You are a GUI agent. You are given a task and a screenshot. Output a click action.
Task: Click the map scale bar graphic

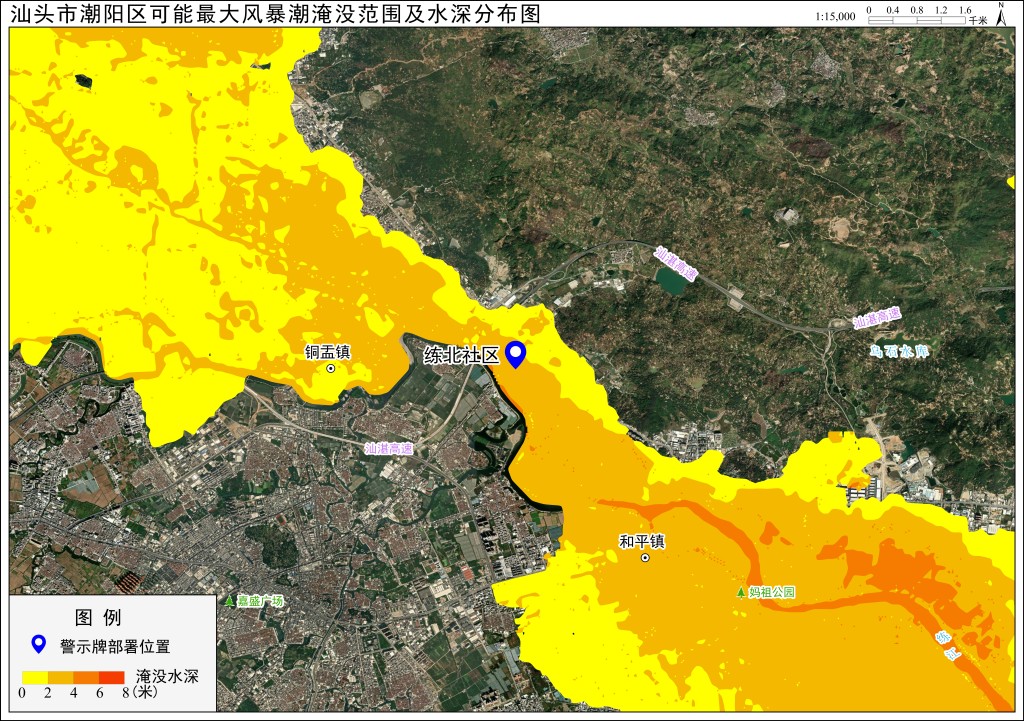(917, 20)
